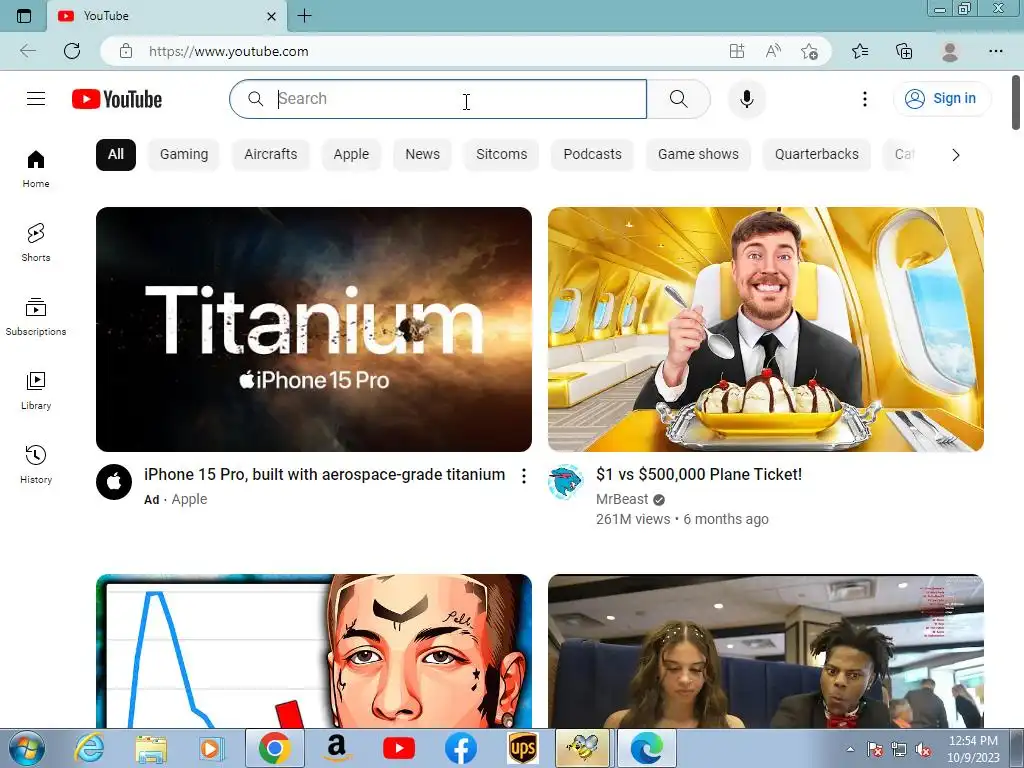Open Library in the sidebar
Image resolution: width=1024 pixels, height=768 pixels.
point(36,391)
